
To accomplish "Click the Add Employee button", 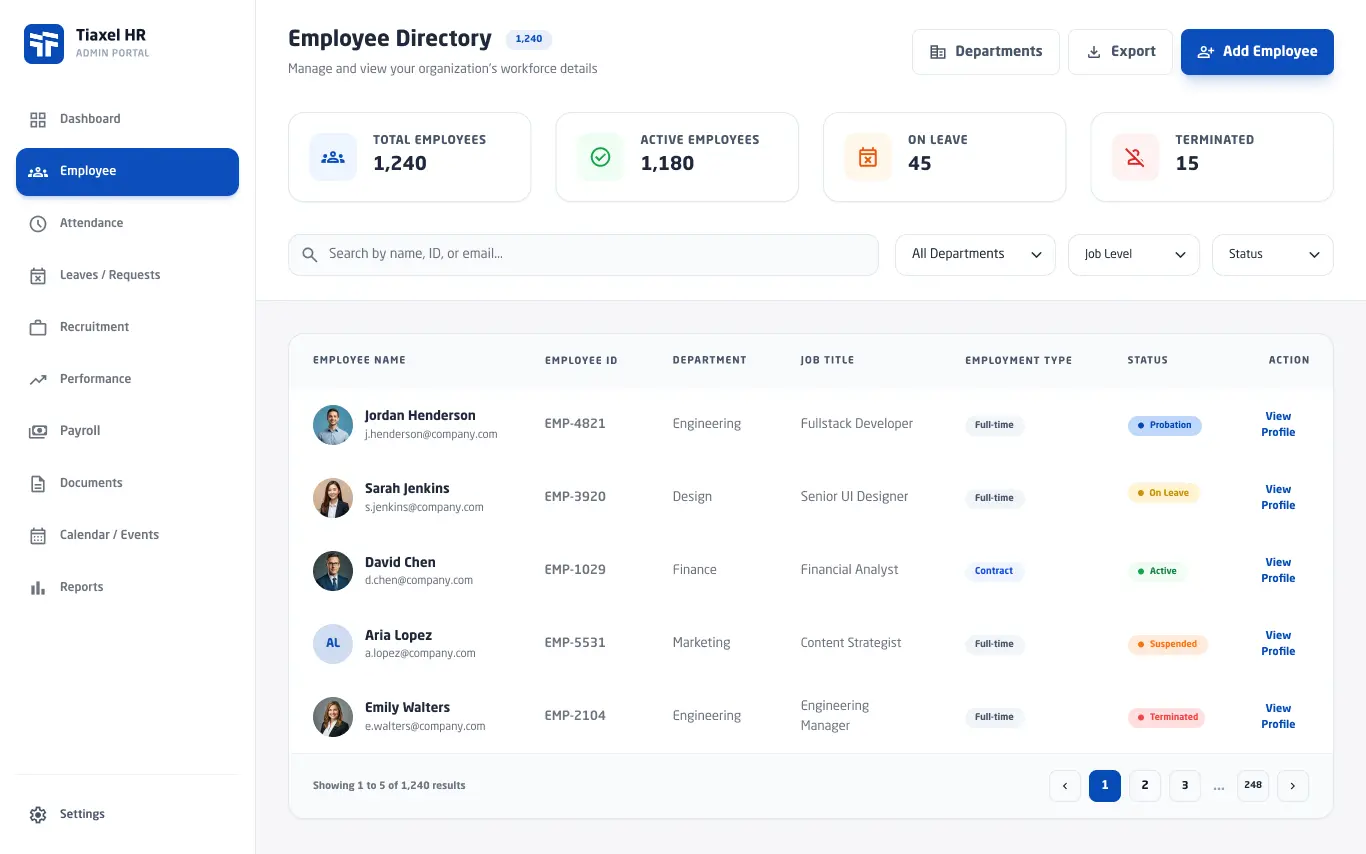I will coord(1257,52).
